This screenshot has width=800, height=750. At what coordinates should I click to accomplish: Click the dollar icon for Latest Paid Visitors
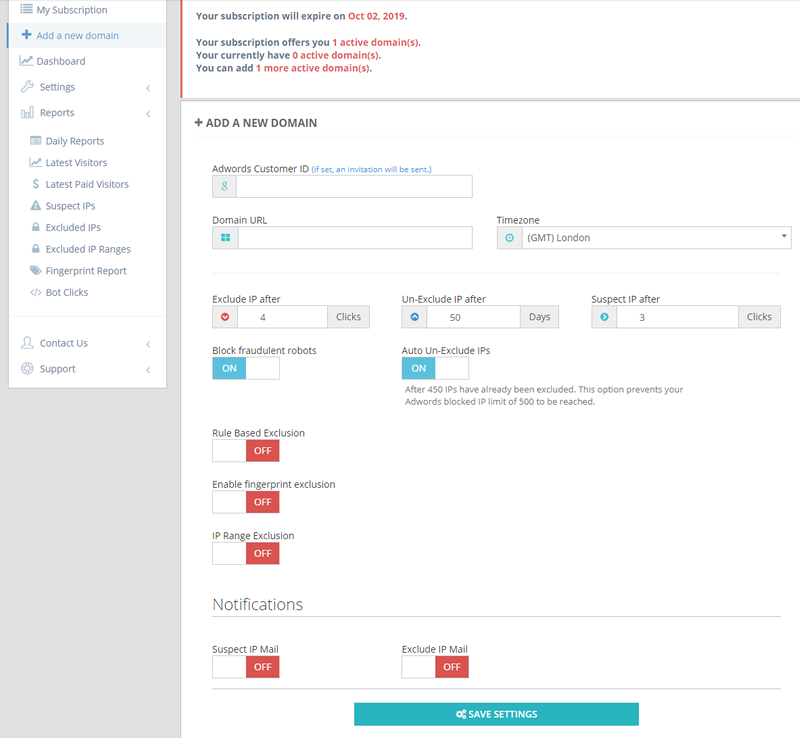point(36,184)
